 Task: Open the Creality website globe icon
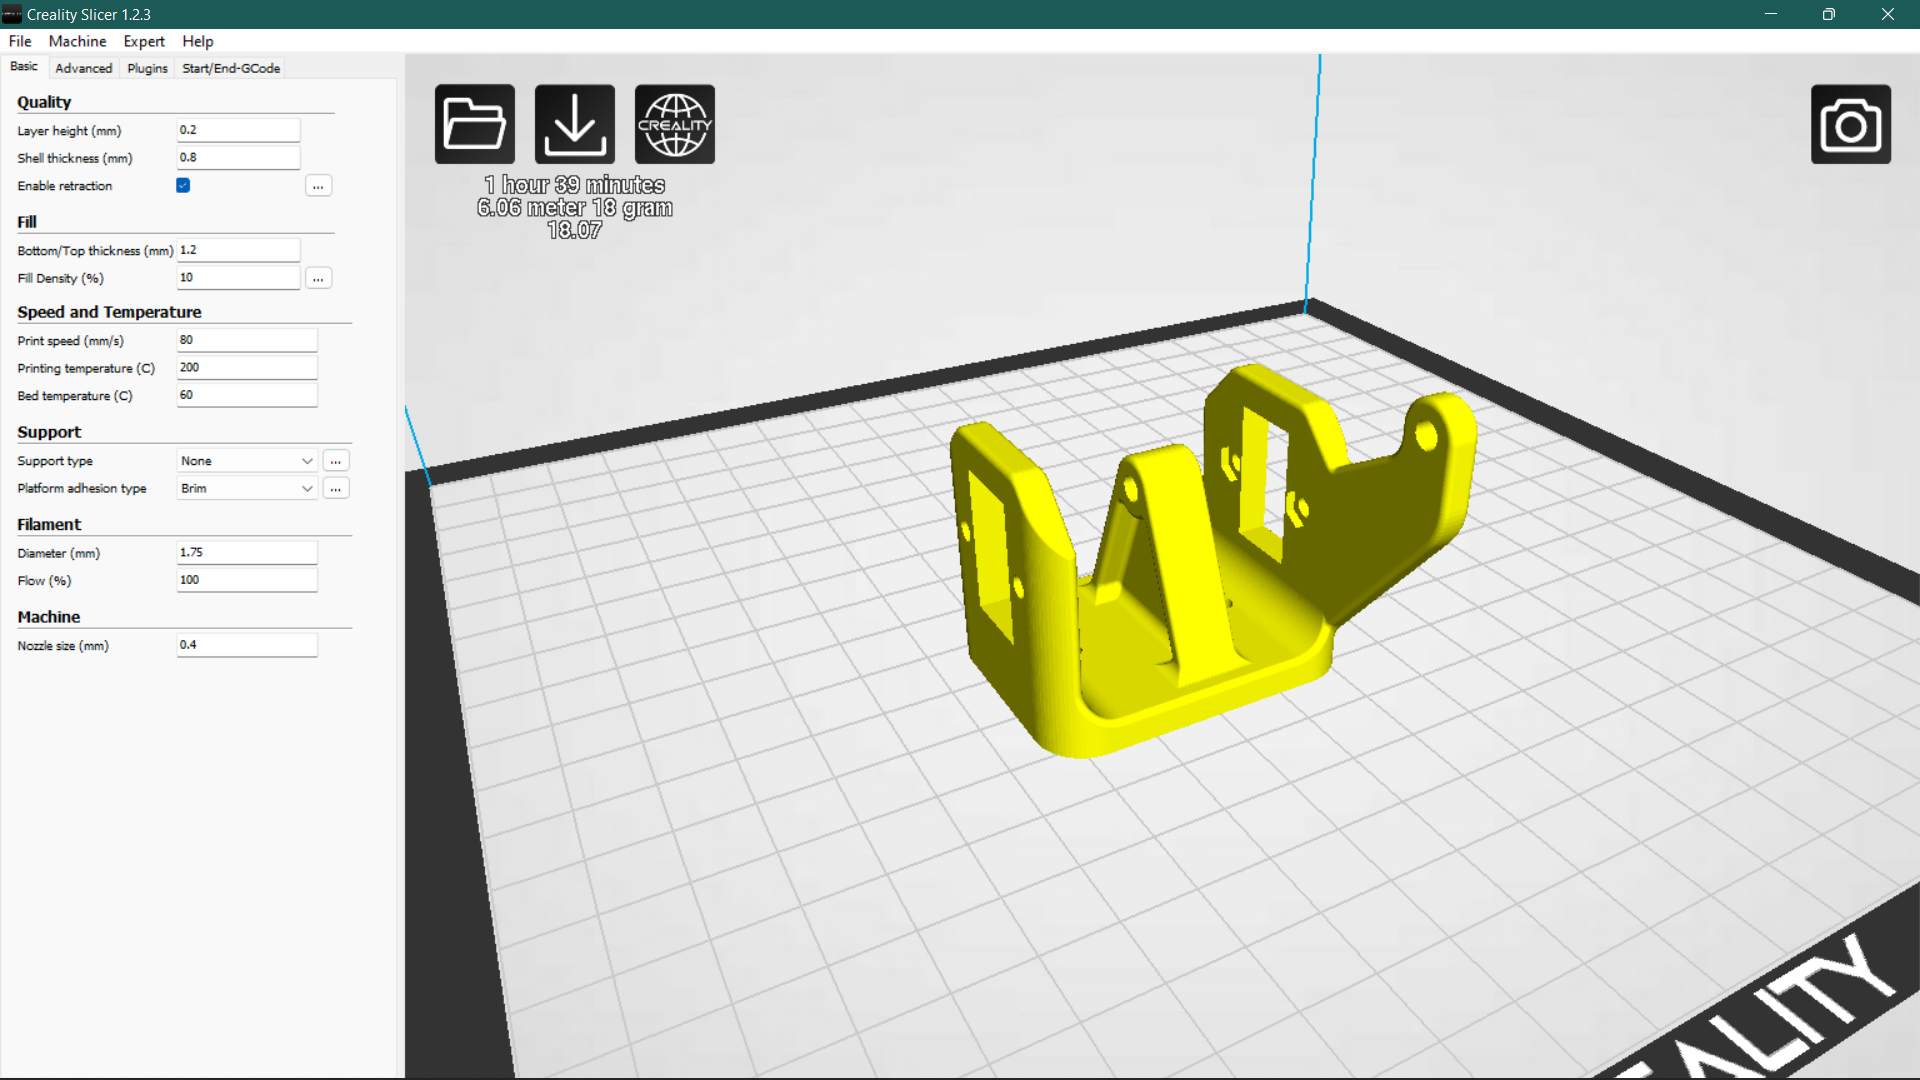pos(675,123)
